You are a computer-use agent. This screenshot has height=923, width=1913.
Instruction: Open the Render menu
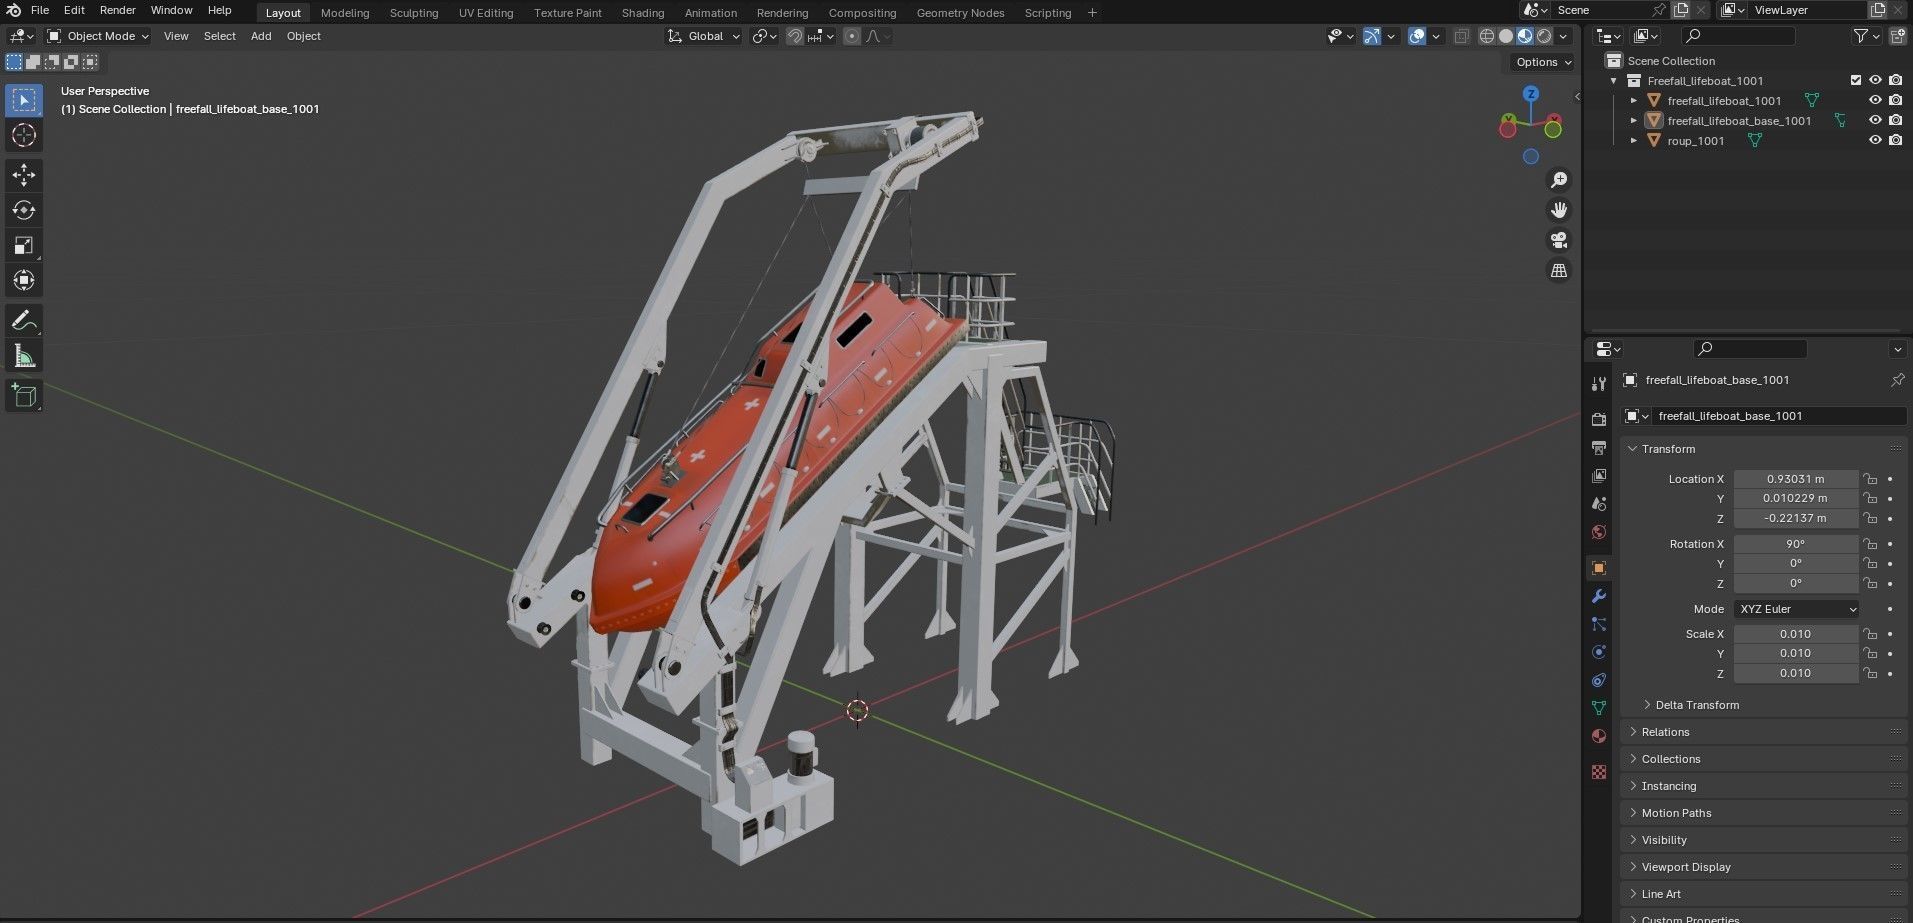118,10
